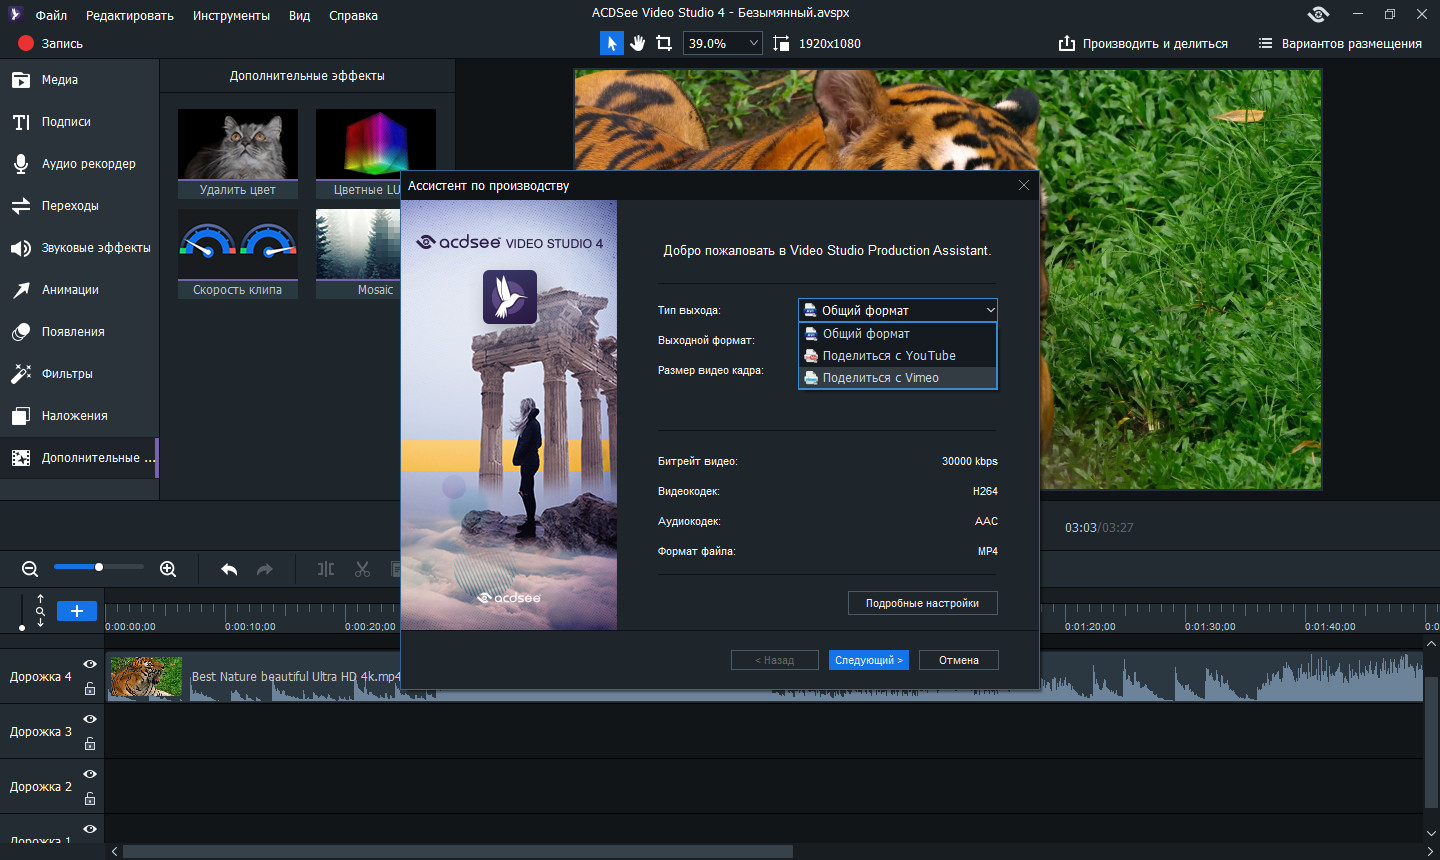Toggle visibility of Дорожка 2
This screenshot has height=860, width=1440.
90,775
